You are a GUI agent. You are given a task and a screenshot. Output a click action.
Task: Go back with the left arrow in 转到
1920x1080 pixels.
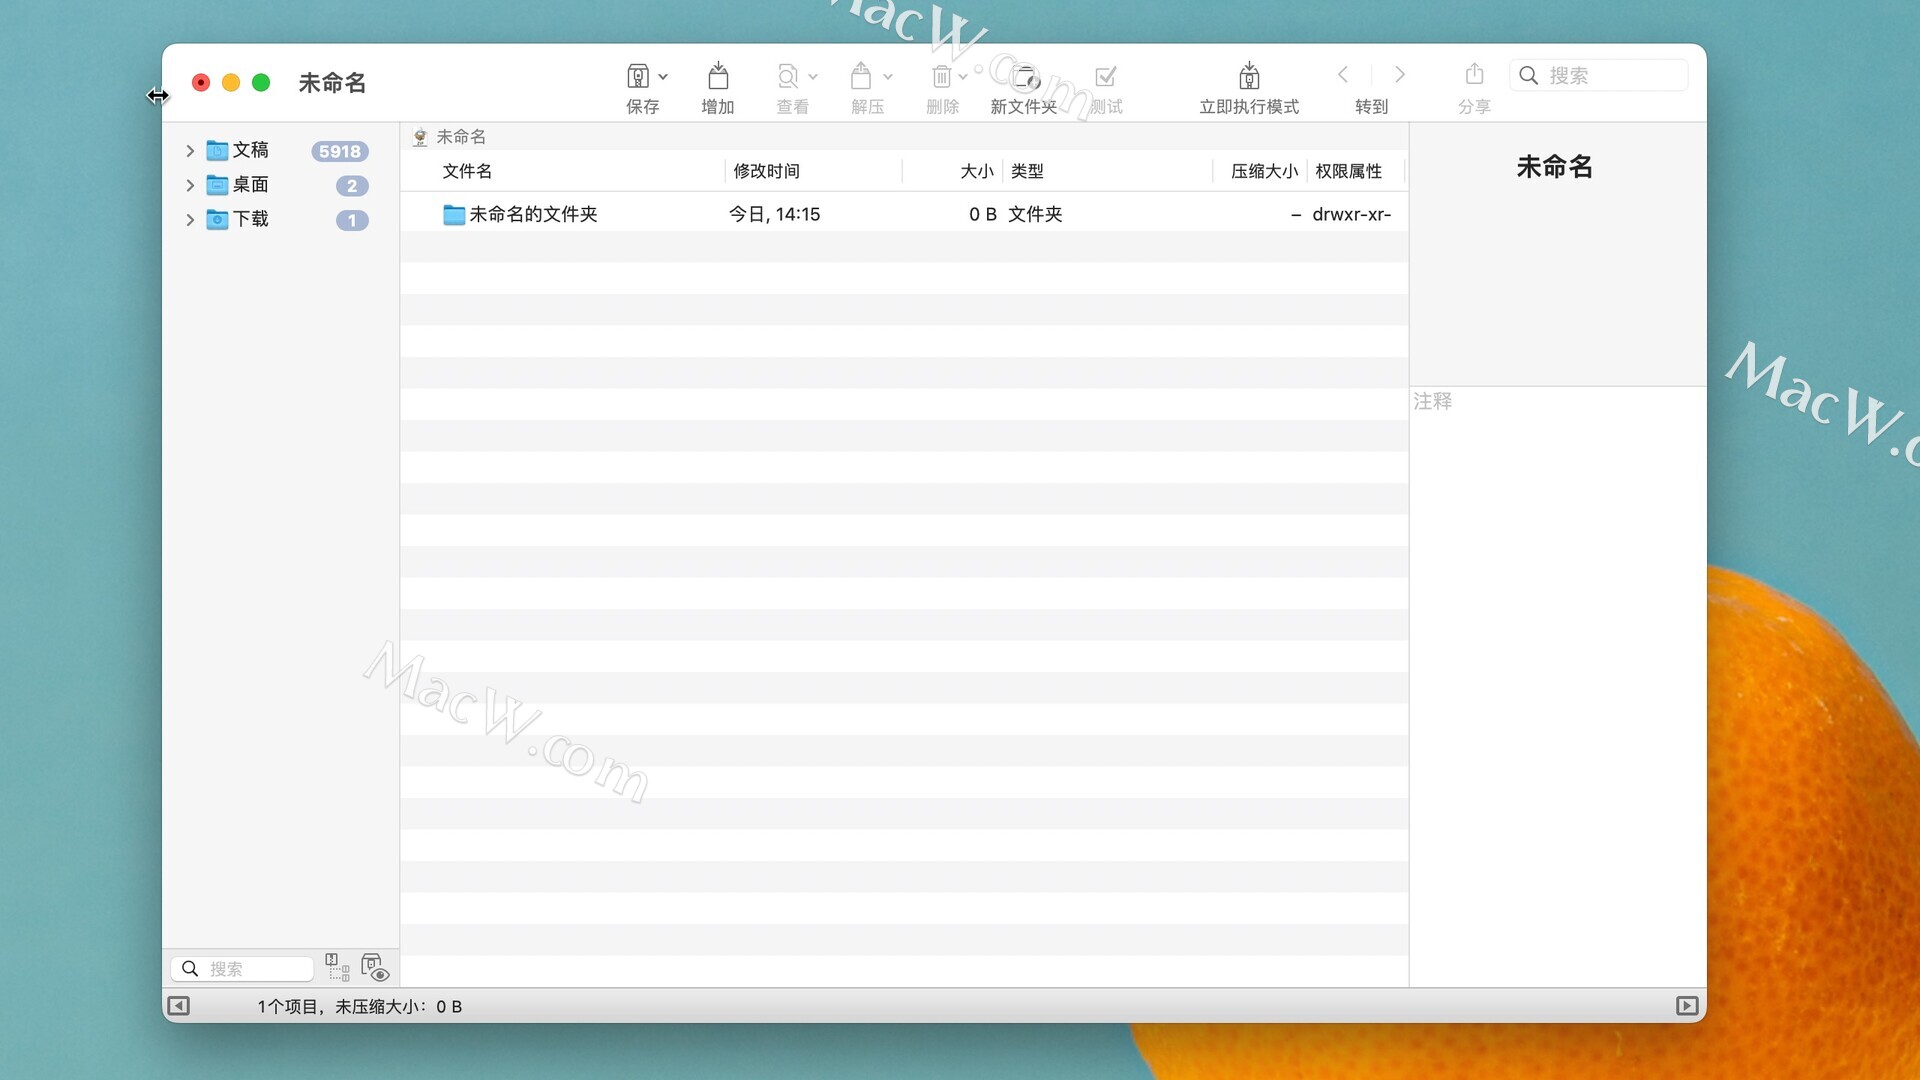tap(1343, 74)
